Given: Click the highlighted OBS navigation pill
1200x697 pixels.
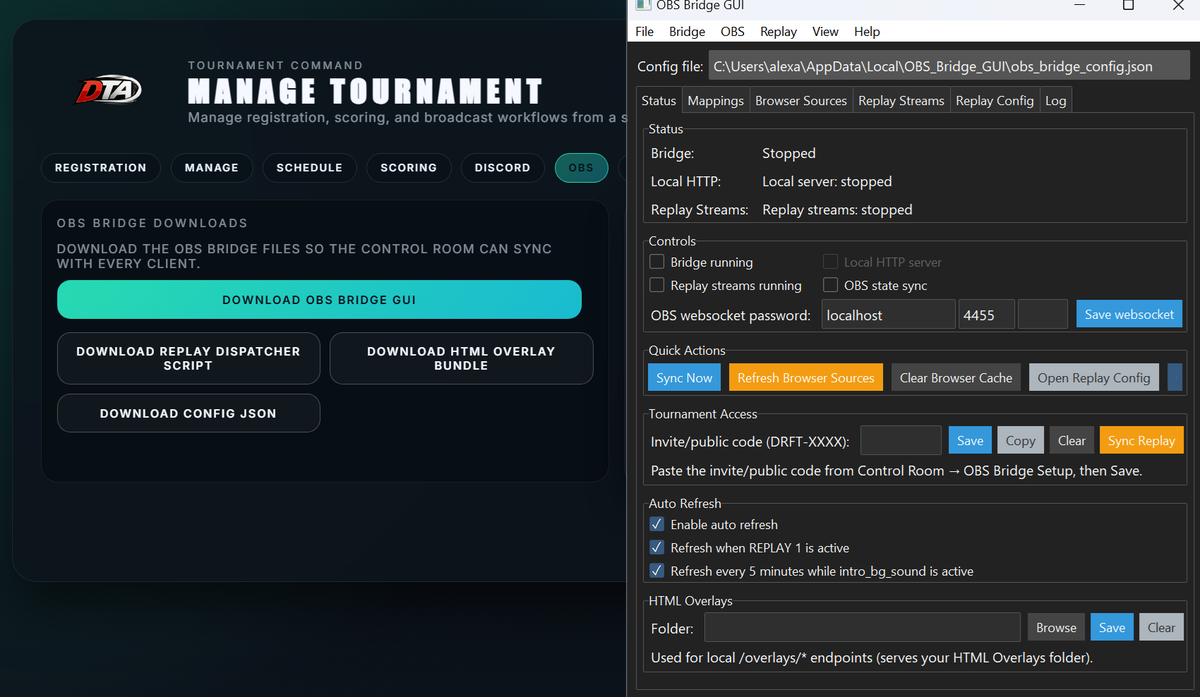Looking at the screenshot, I should 581,168.
